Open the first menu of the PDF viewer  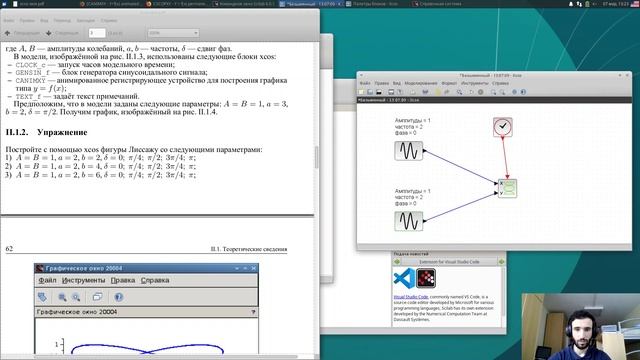click(x=9, y=20)
